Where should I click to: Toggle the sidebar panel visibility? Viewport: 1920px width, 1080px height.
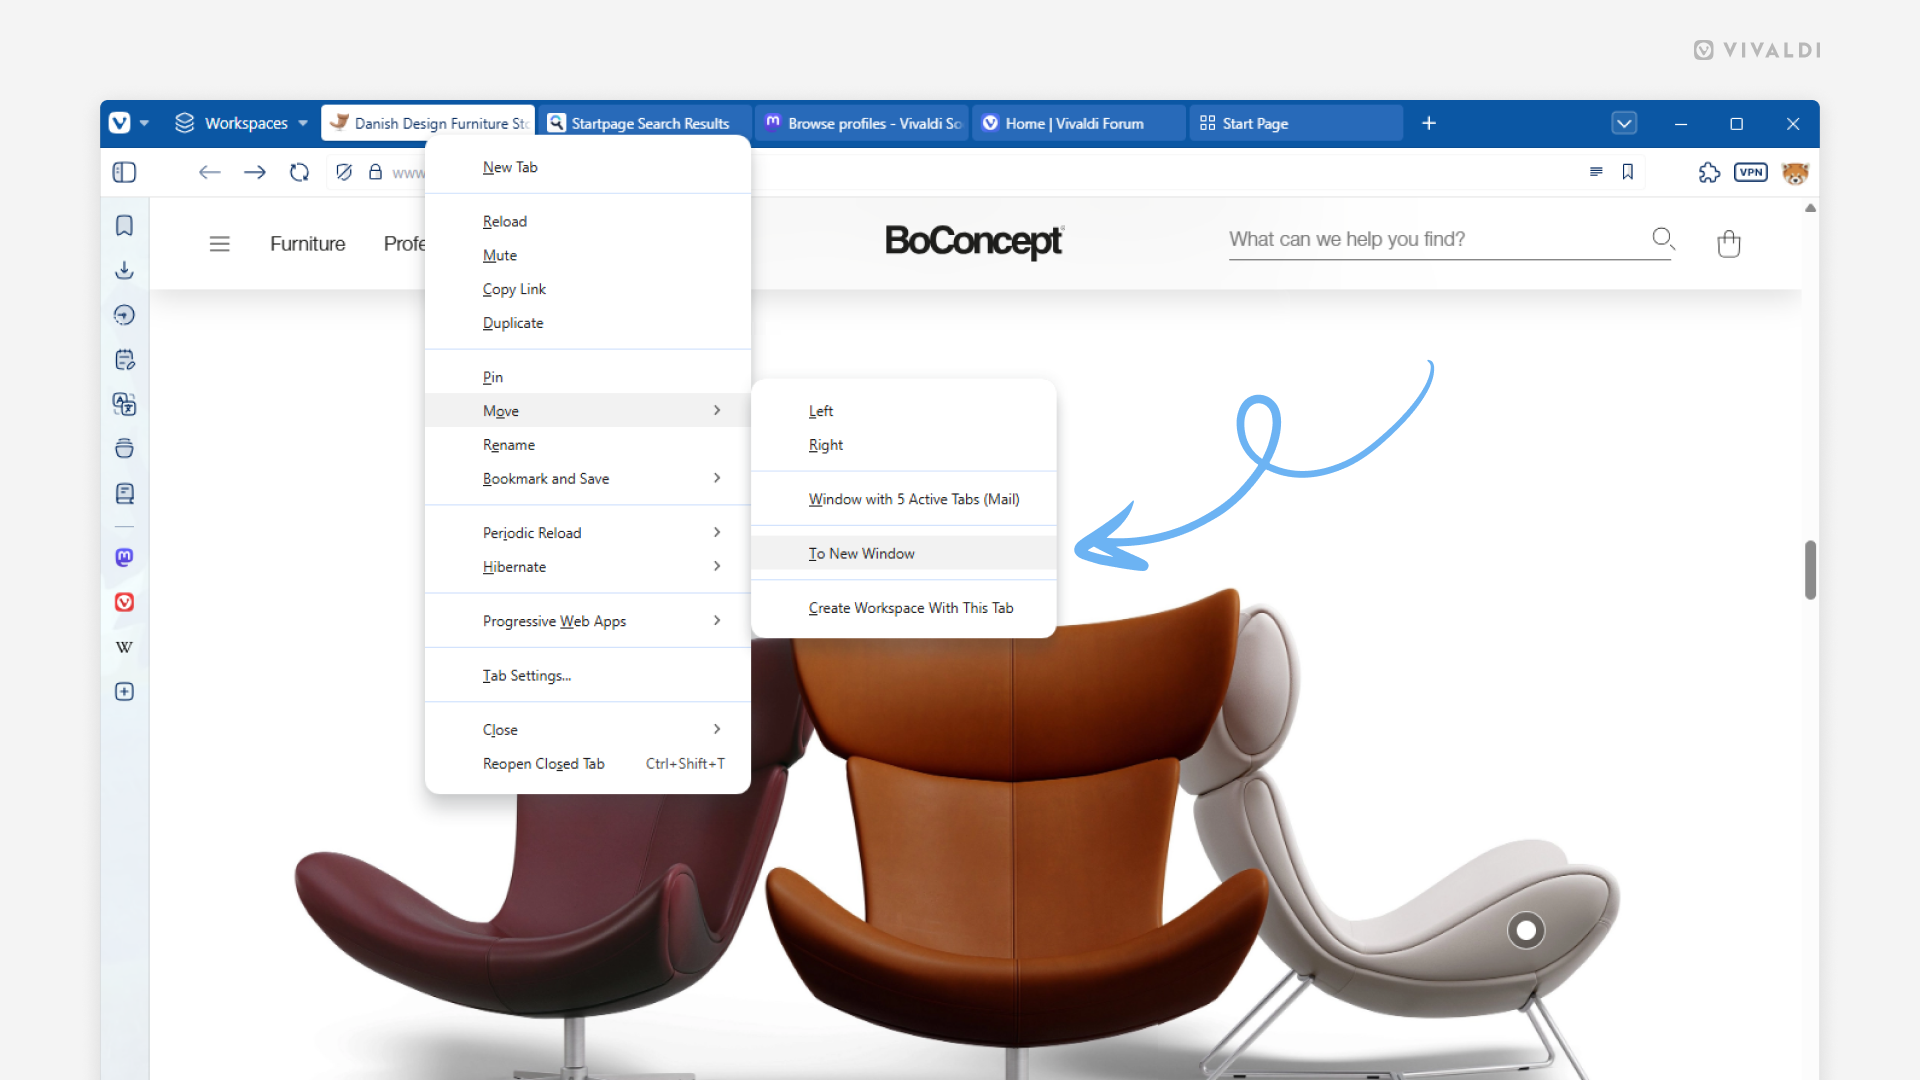pyautogui.click(x=124, y=172)
